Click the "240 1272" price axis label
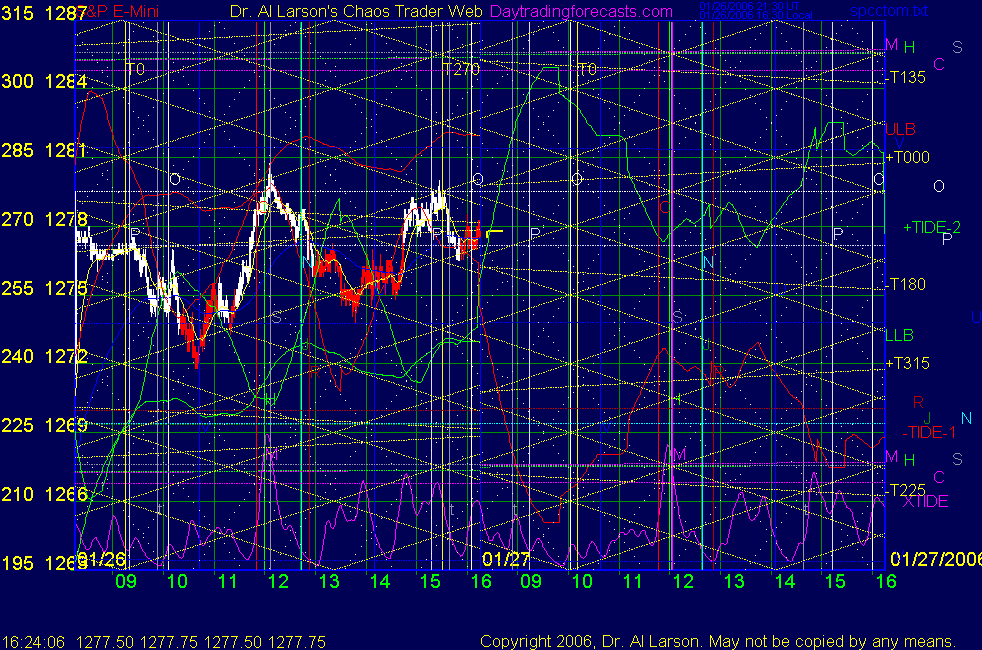The image size is (982, 650). click(44, 356)
